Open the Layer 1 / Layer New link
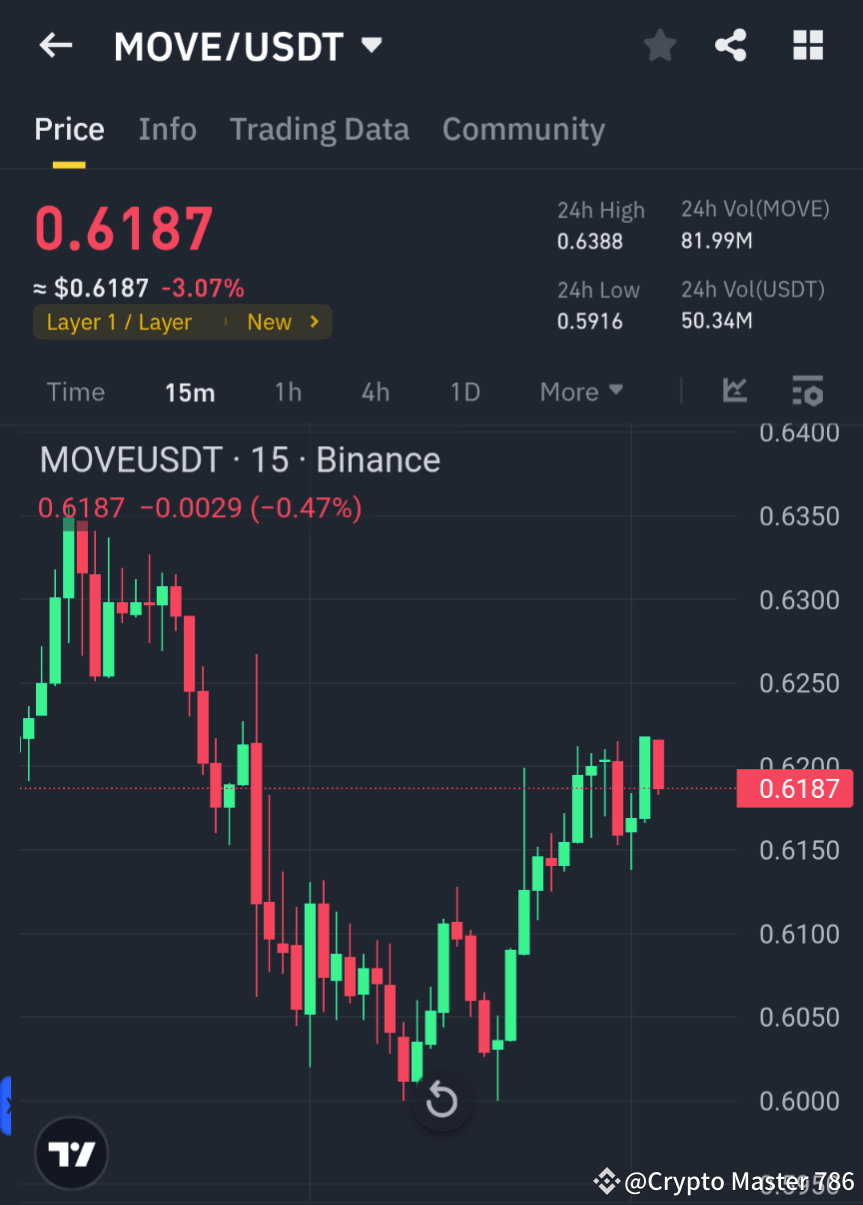This screenshot has width=863, height=1205. (x=182, y=321)
